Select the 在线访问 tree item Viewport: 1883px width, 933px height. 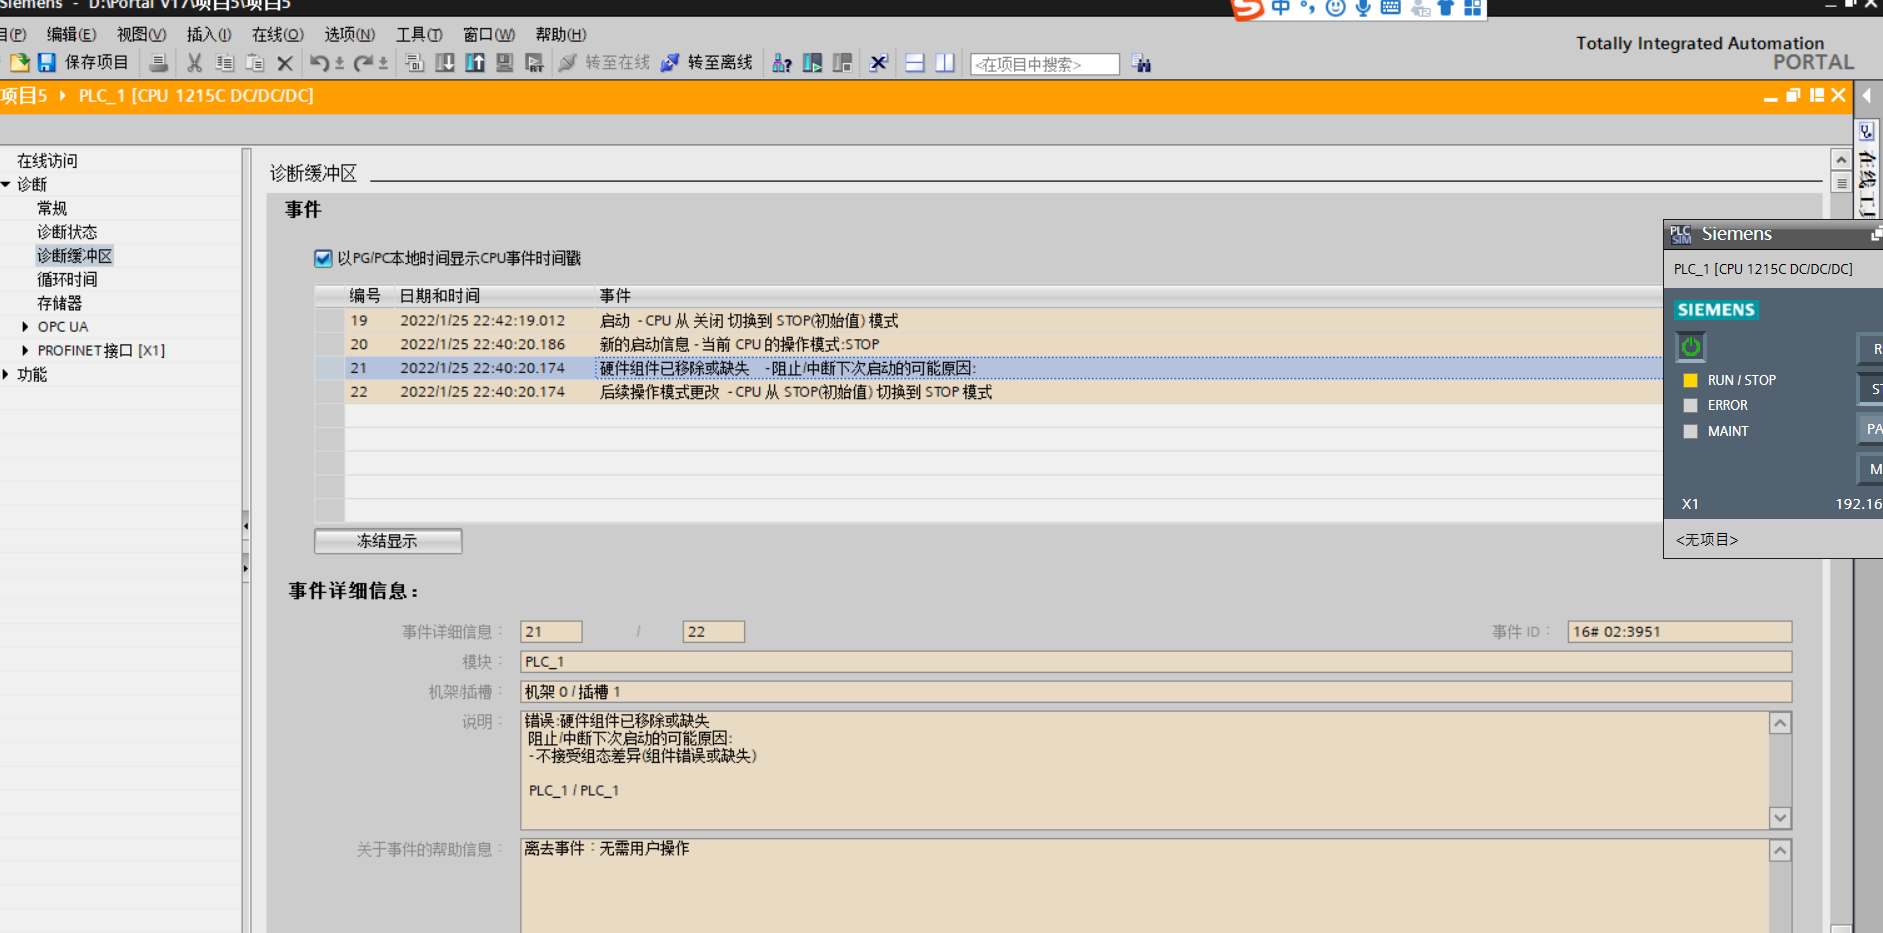47,161
